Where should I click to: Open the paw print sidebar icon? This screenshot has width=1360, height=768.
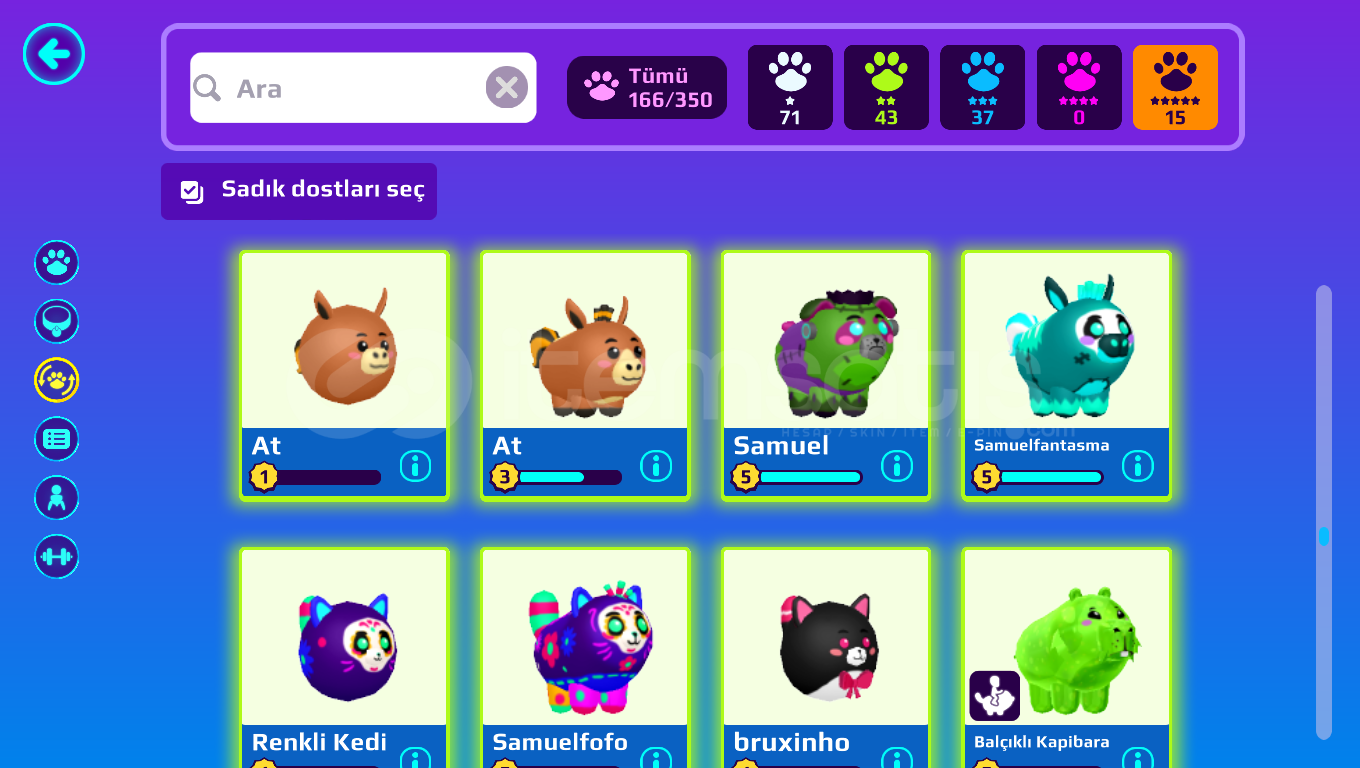(x=57, y=263)
